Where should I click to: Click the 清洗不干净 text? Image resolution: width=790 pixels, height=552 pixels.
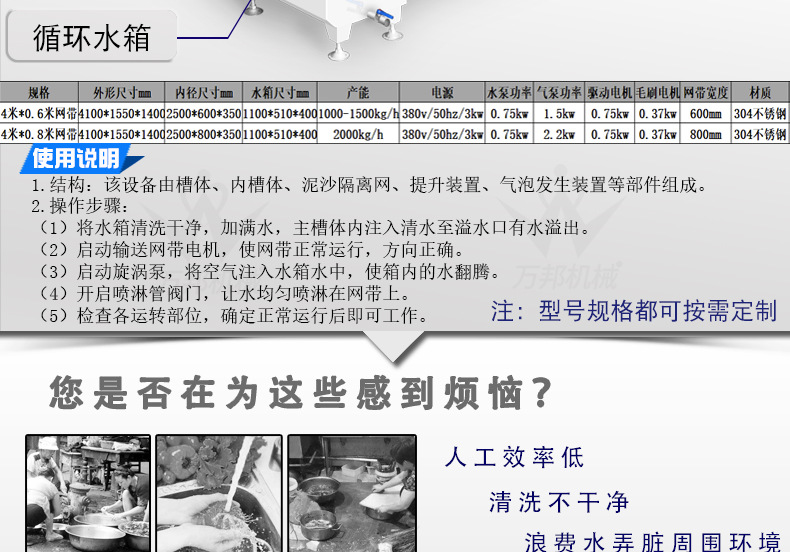[559, 501]
